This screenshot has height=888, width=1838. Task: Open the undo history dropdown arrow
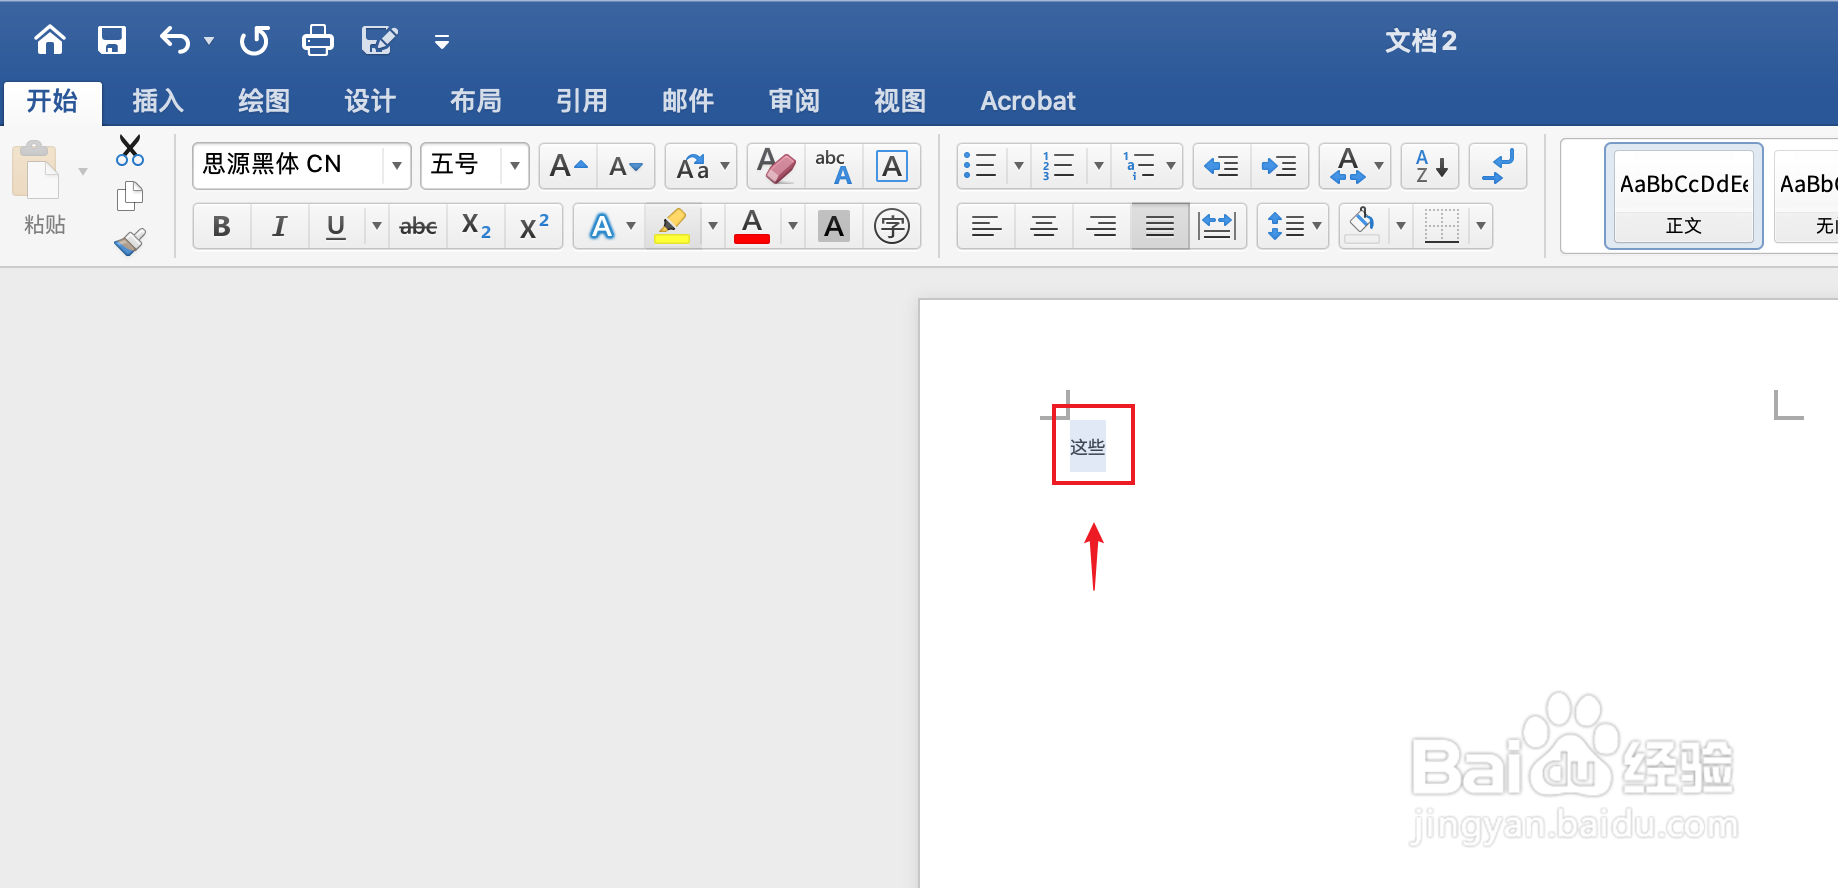[209, 41]
